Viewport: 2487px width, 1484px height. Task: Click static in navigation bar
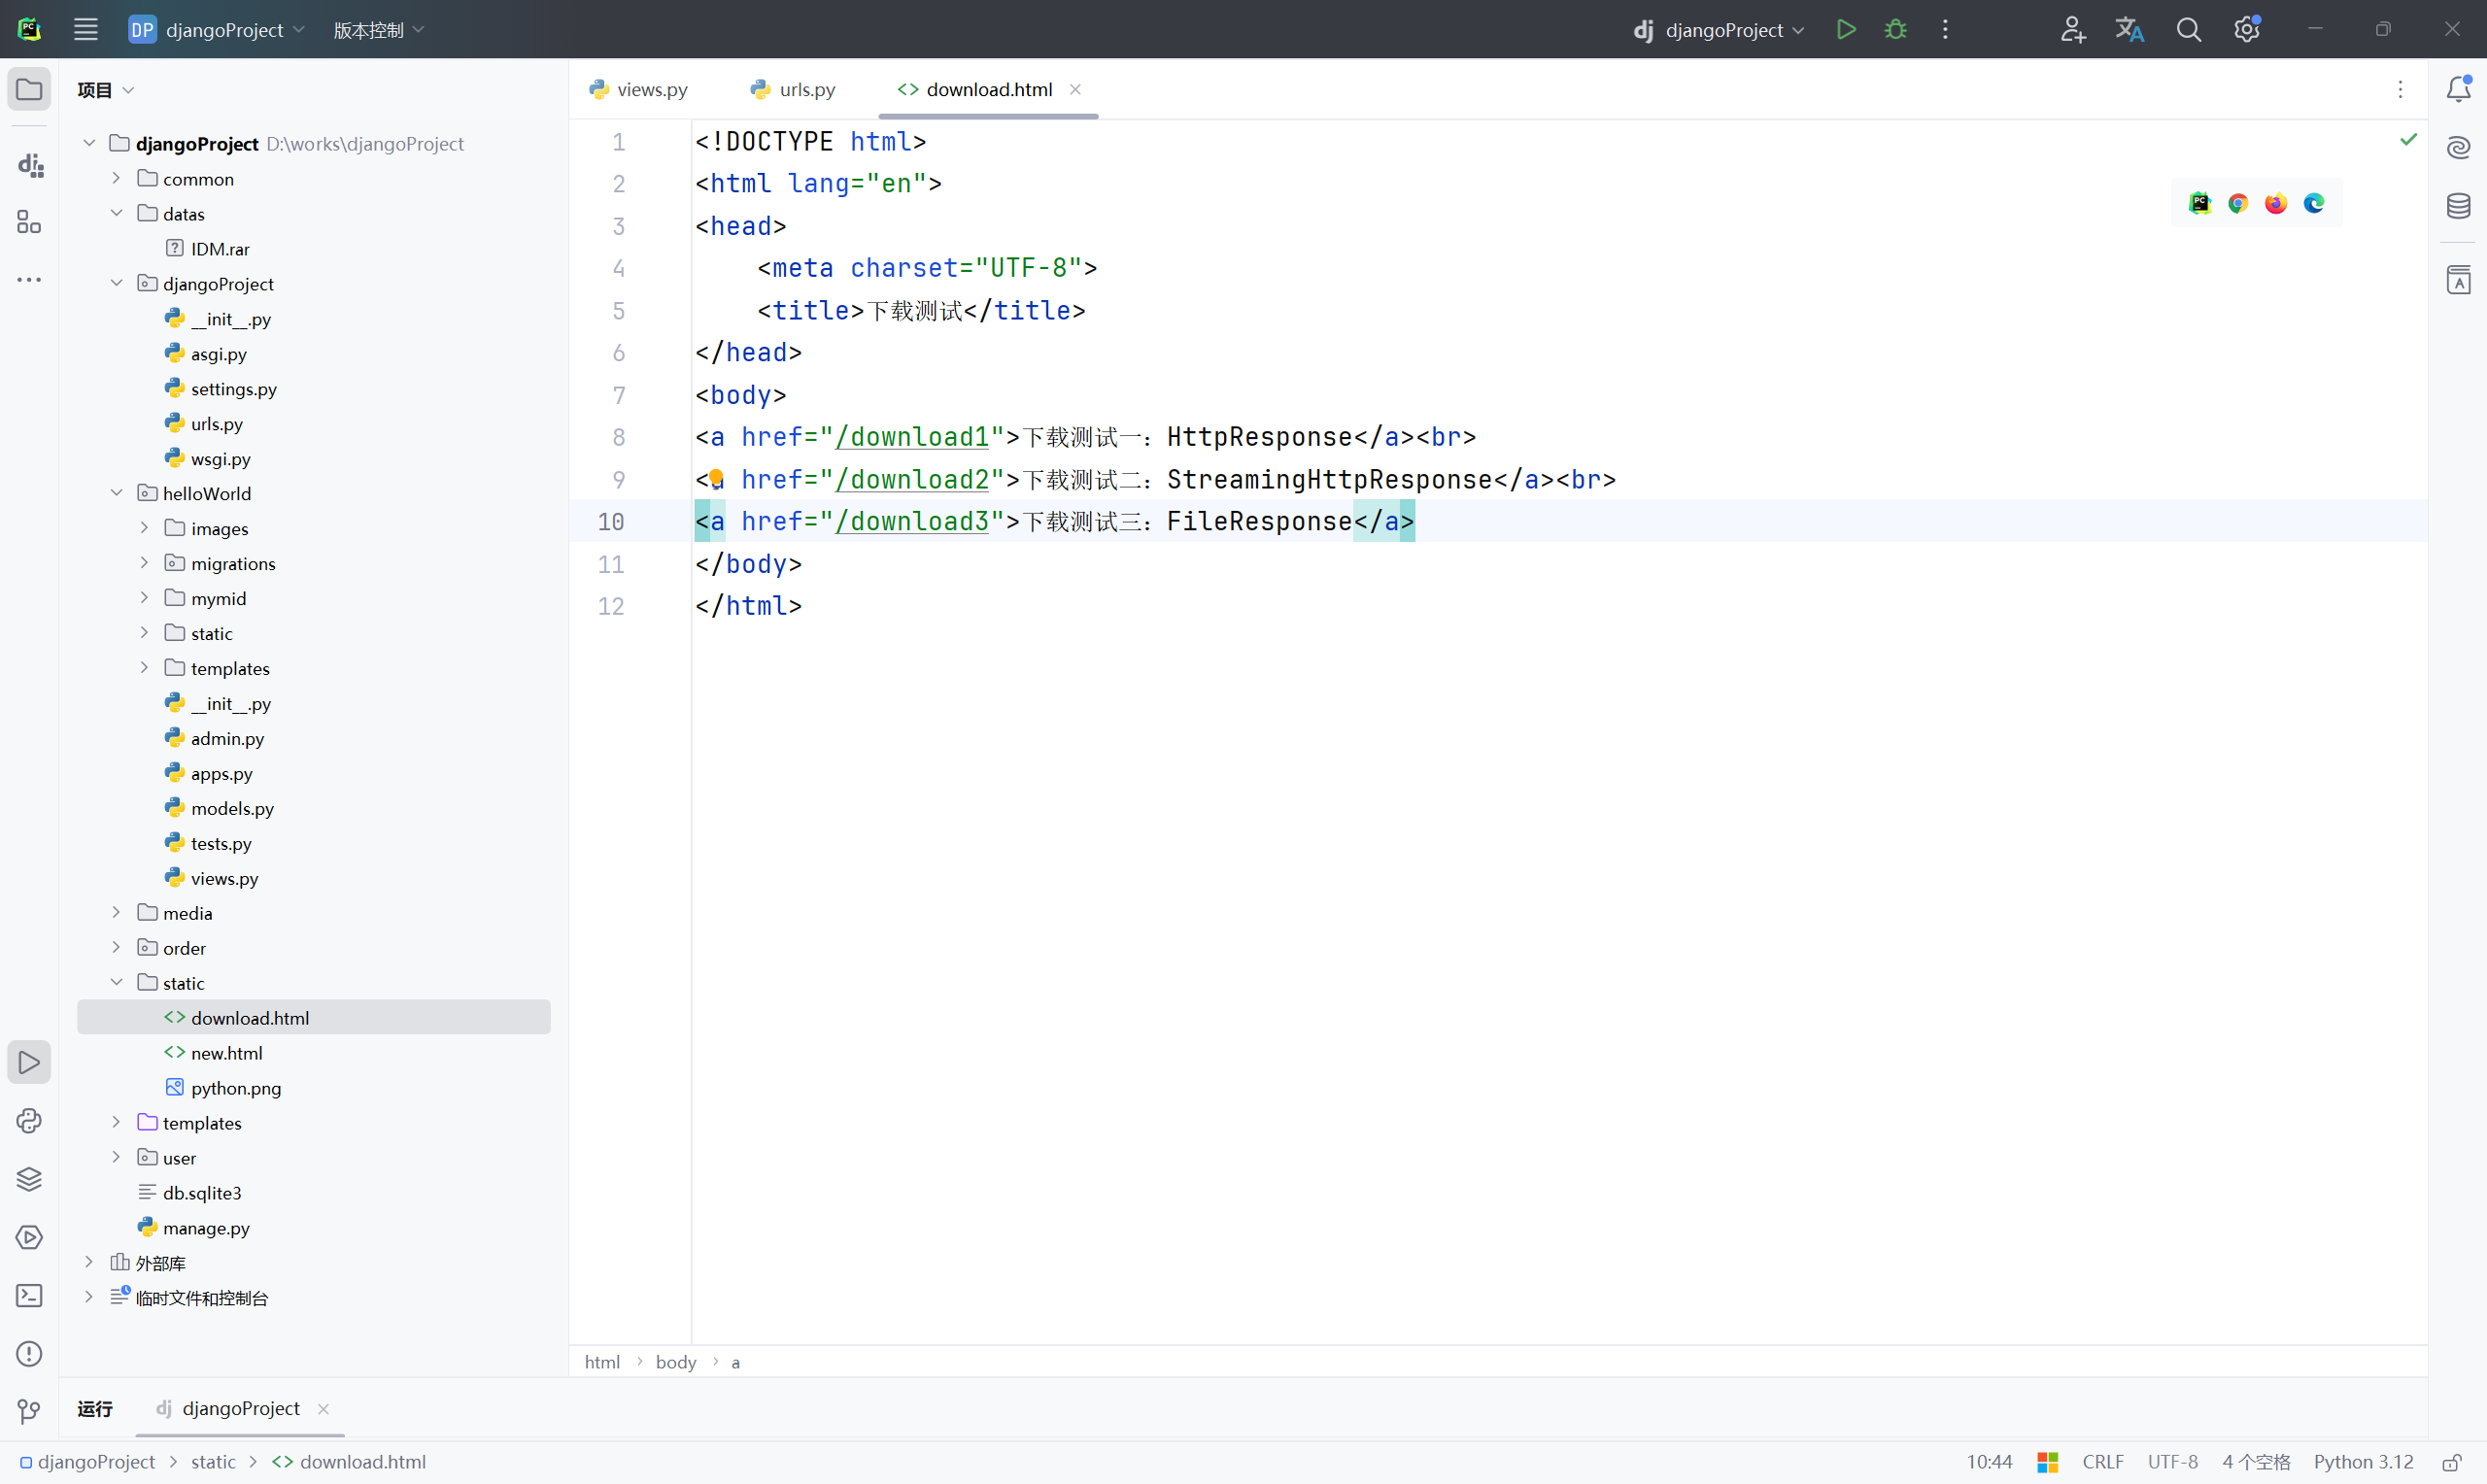(214, 1462)
